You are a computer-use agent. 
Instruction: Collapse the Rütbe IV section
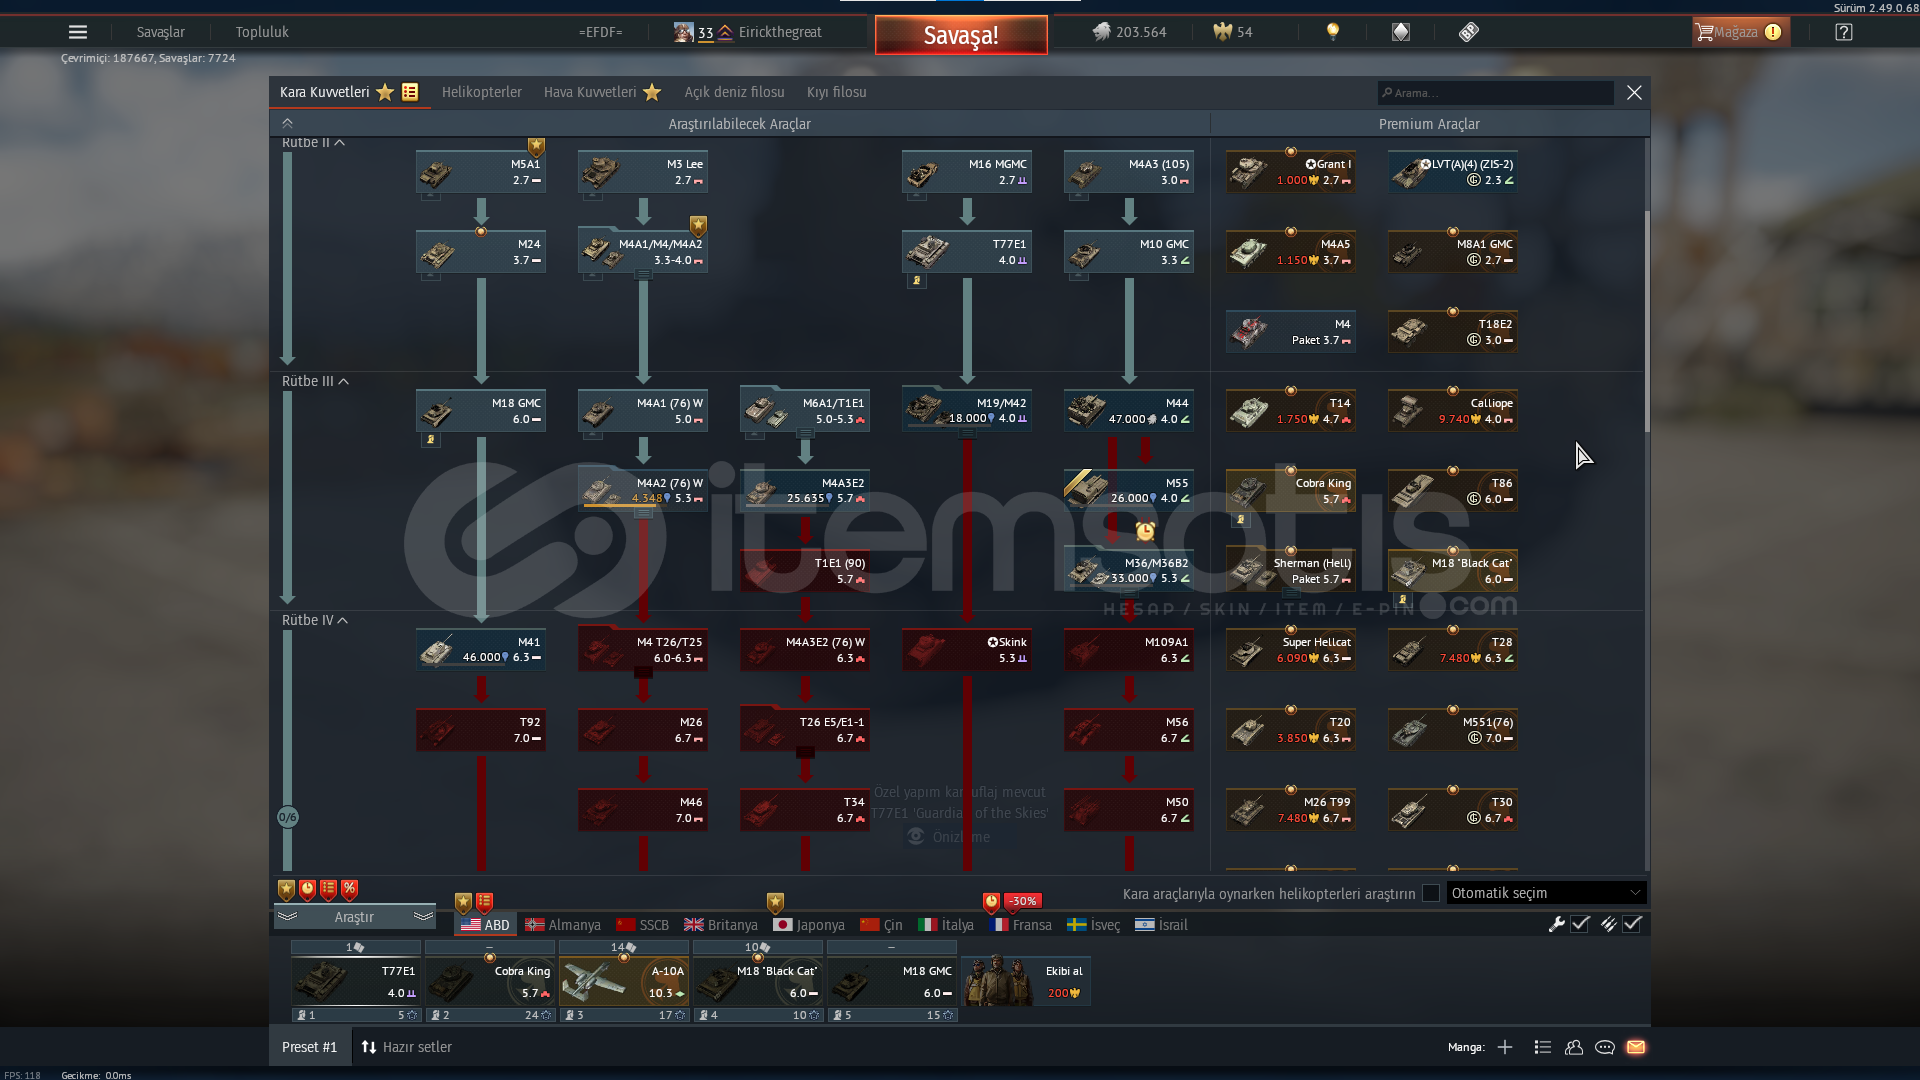(343, 620)
